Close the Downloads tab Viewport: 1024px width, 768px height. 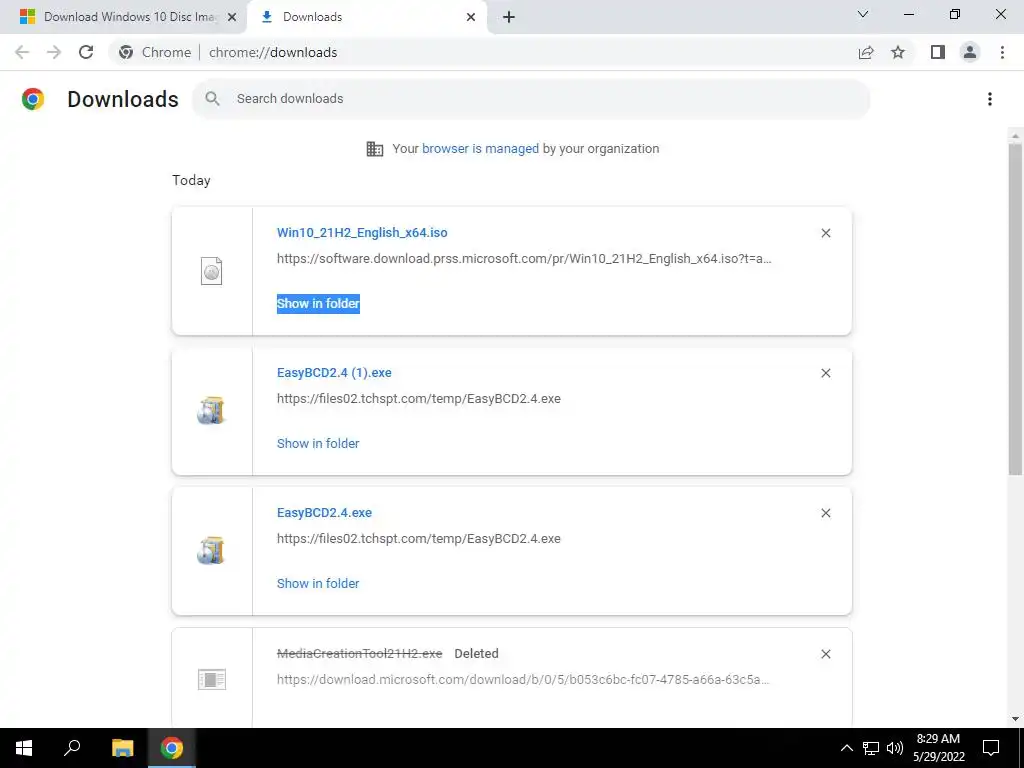471,17
